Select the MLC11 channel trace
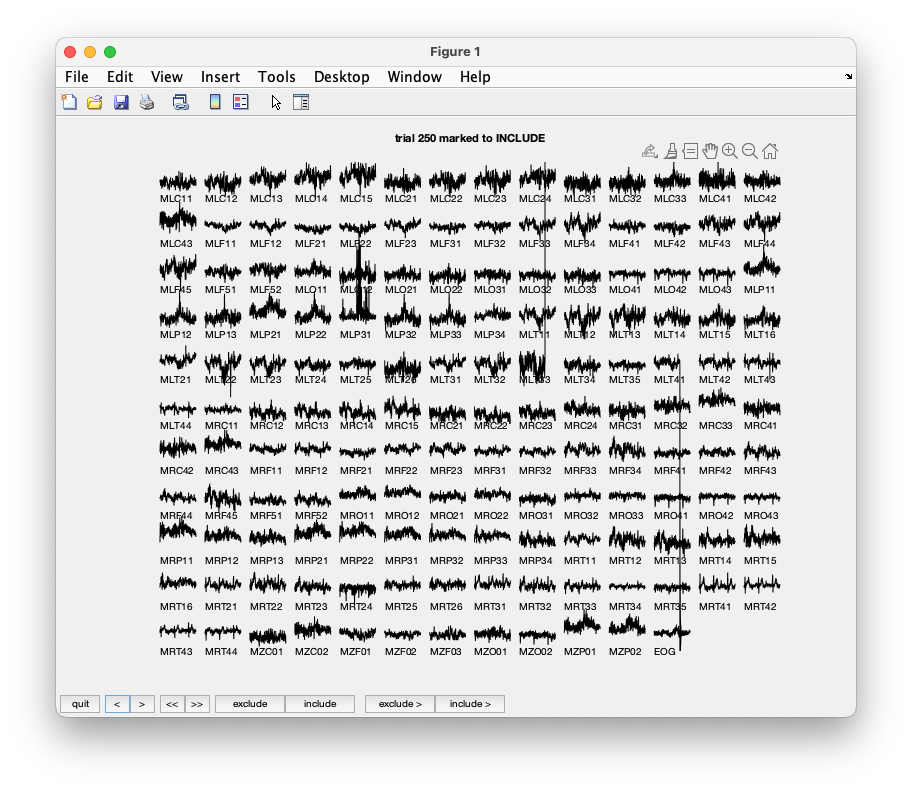The image size is (912, 791). tap(177, 182)
